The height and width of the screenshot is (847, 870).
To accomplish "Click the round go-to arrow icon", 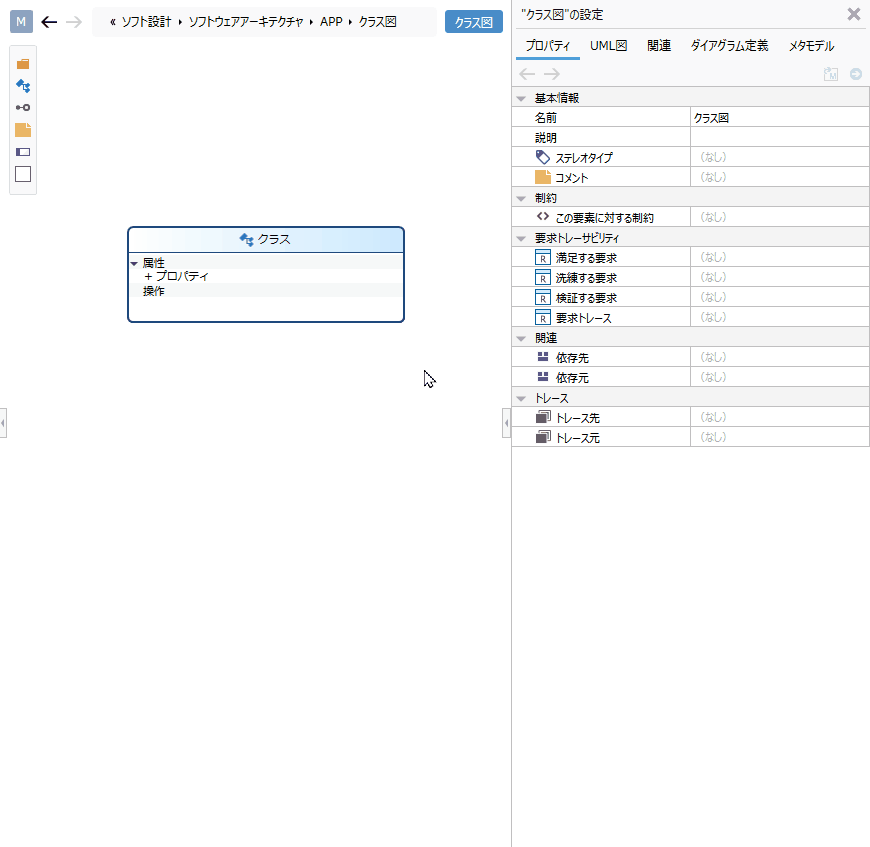I will (856, 74).
